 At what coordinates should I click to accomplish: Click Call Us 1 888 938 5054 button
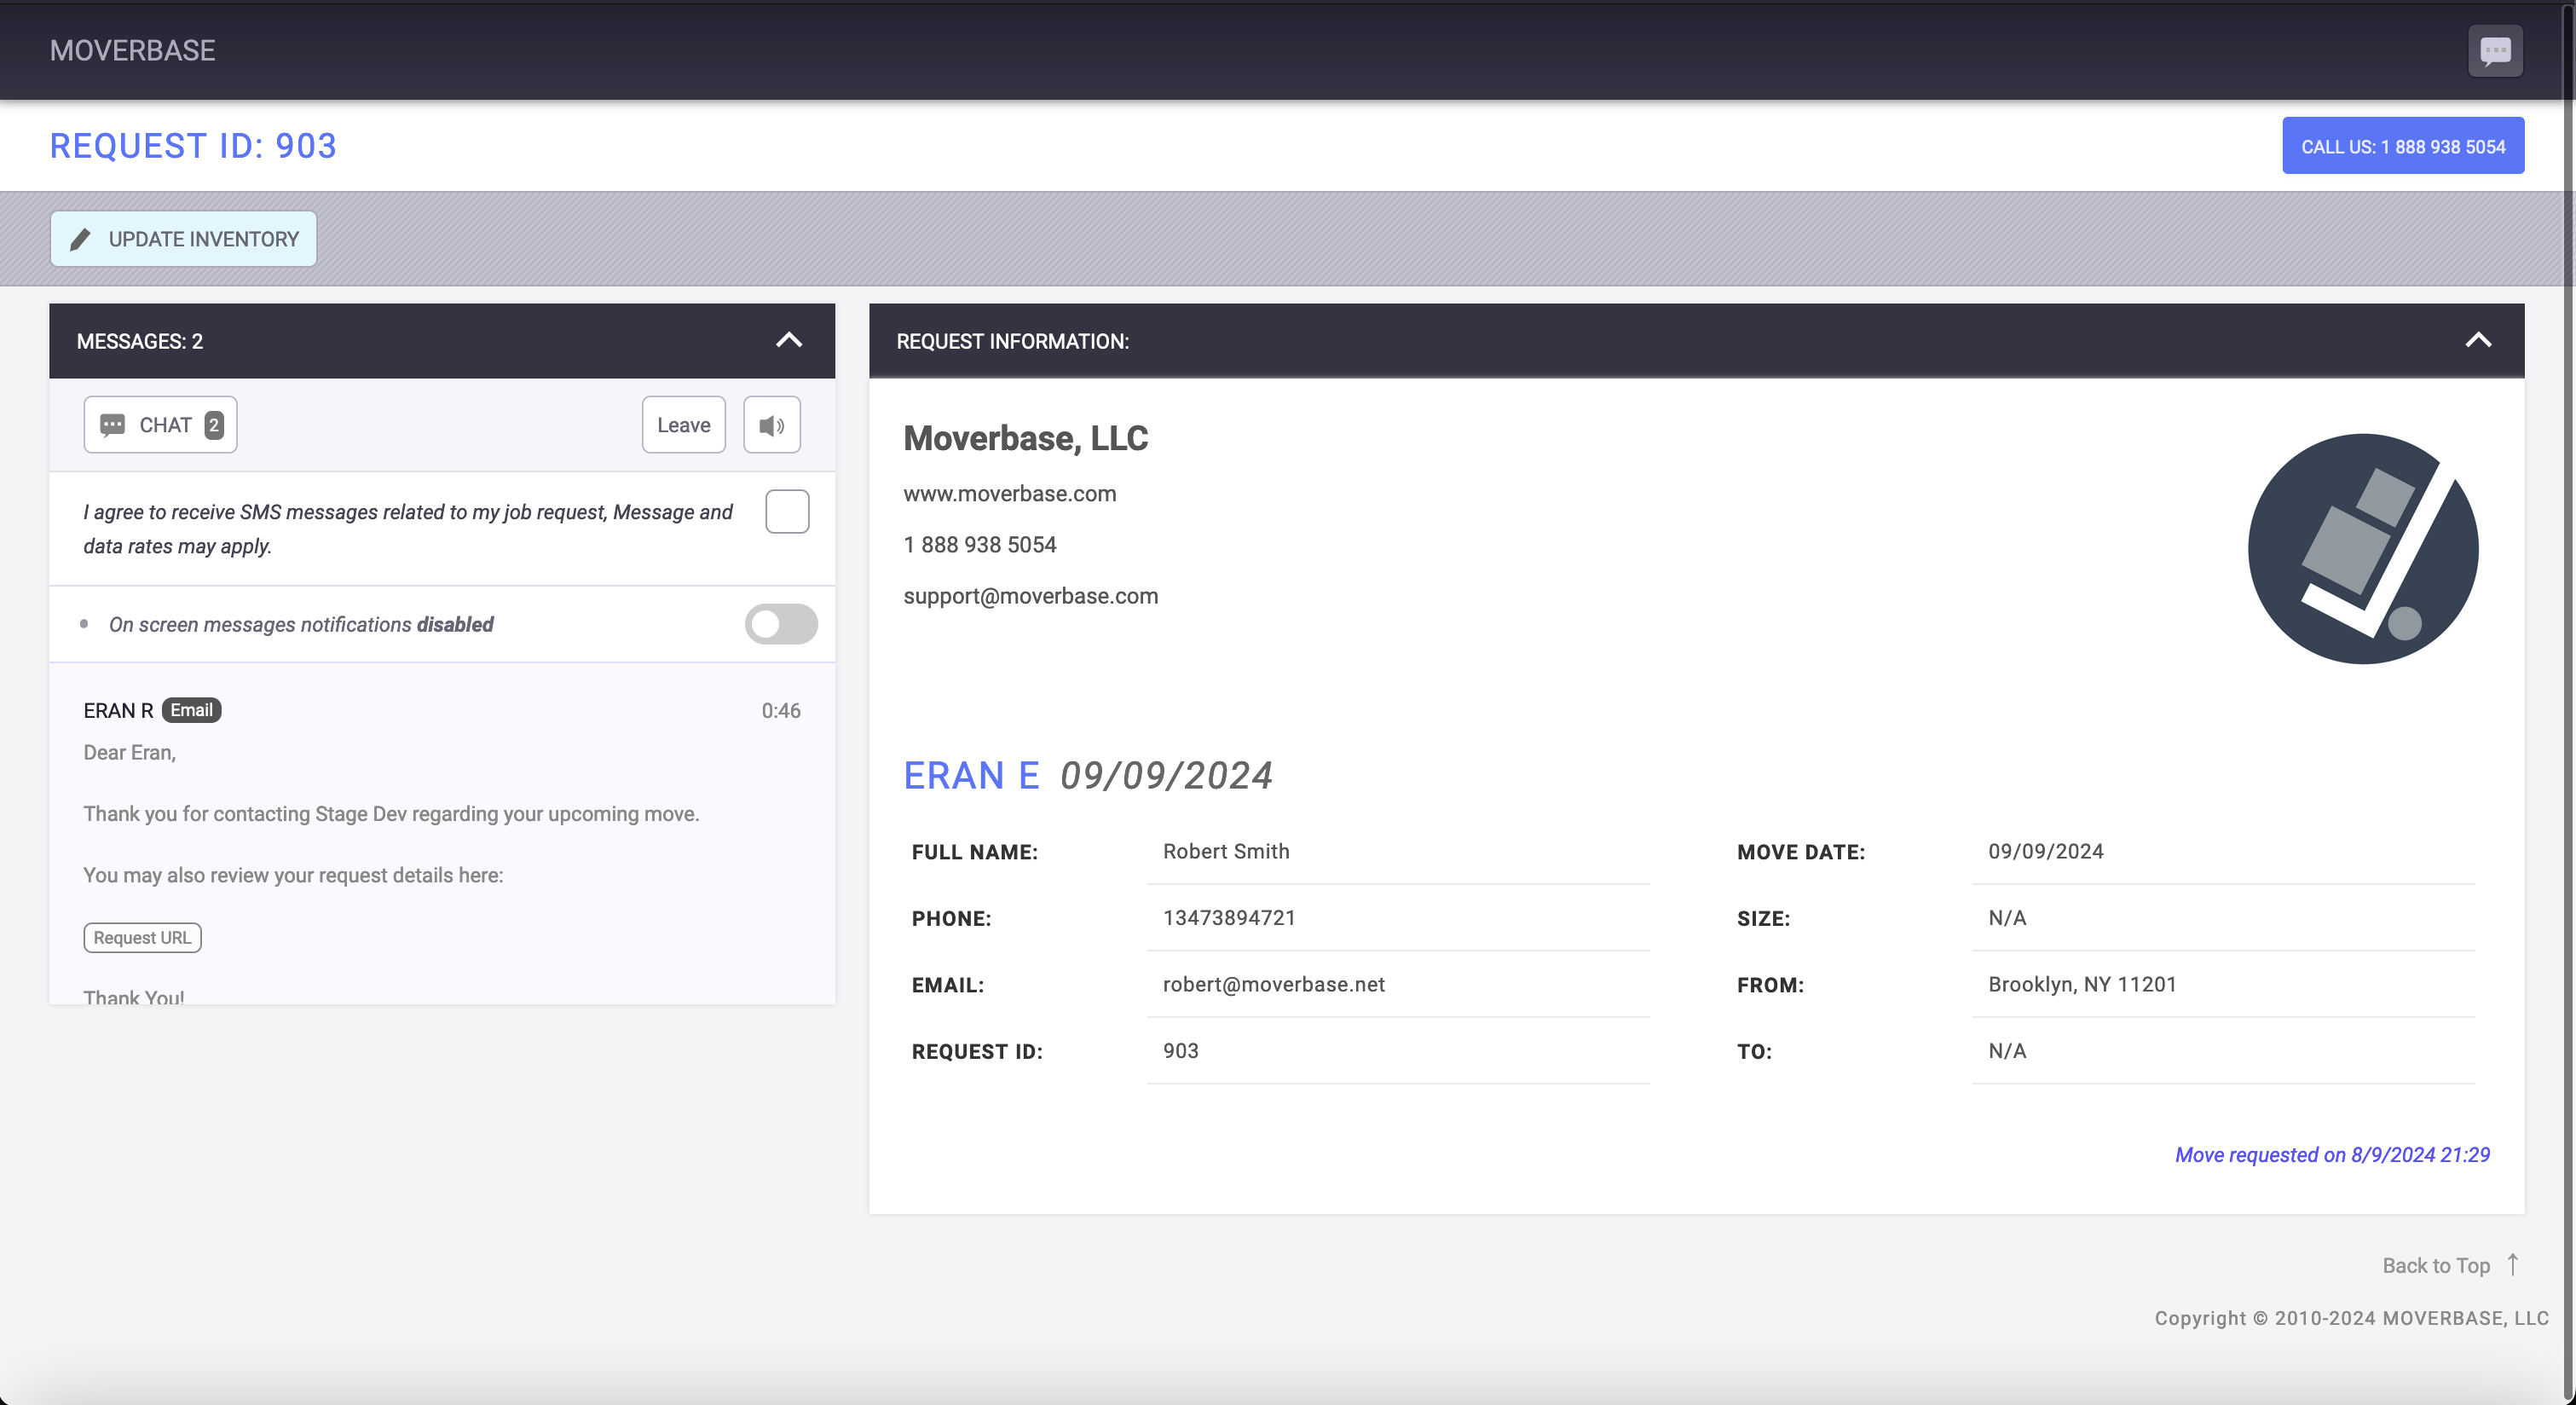coord(2403,146)
